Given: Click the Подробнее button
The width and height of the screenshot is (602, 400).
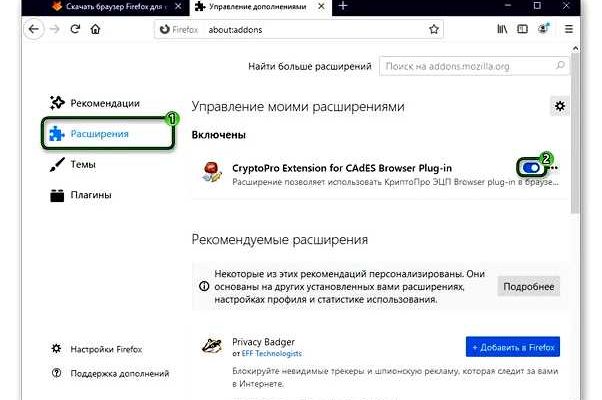Looking at the screenshot, I should click(529, 286).
